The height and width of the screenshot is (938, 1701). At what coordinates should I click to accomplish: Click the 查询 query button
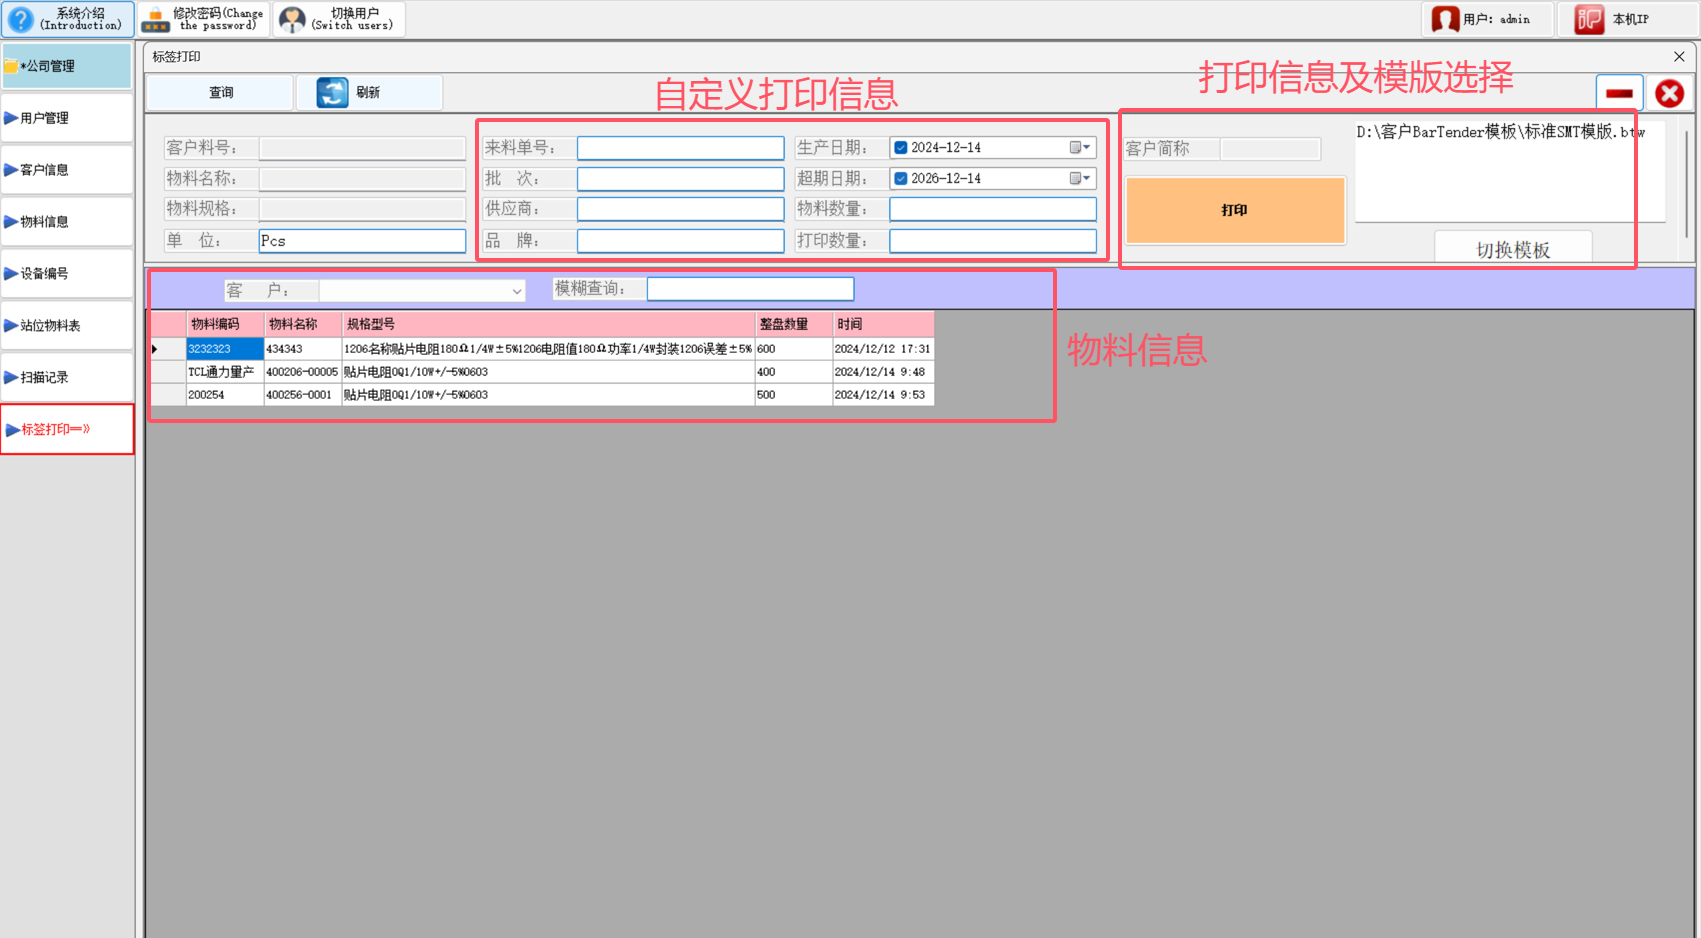[221, 92]
